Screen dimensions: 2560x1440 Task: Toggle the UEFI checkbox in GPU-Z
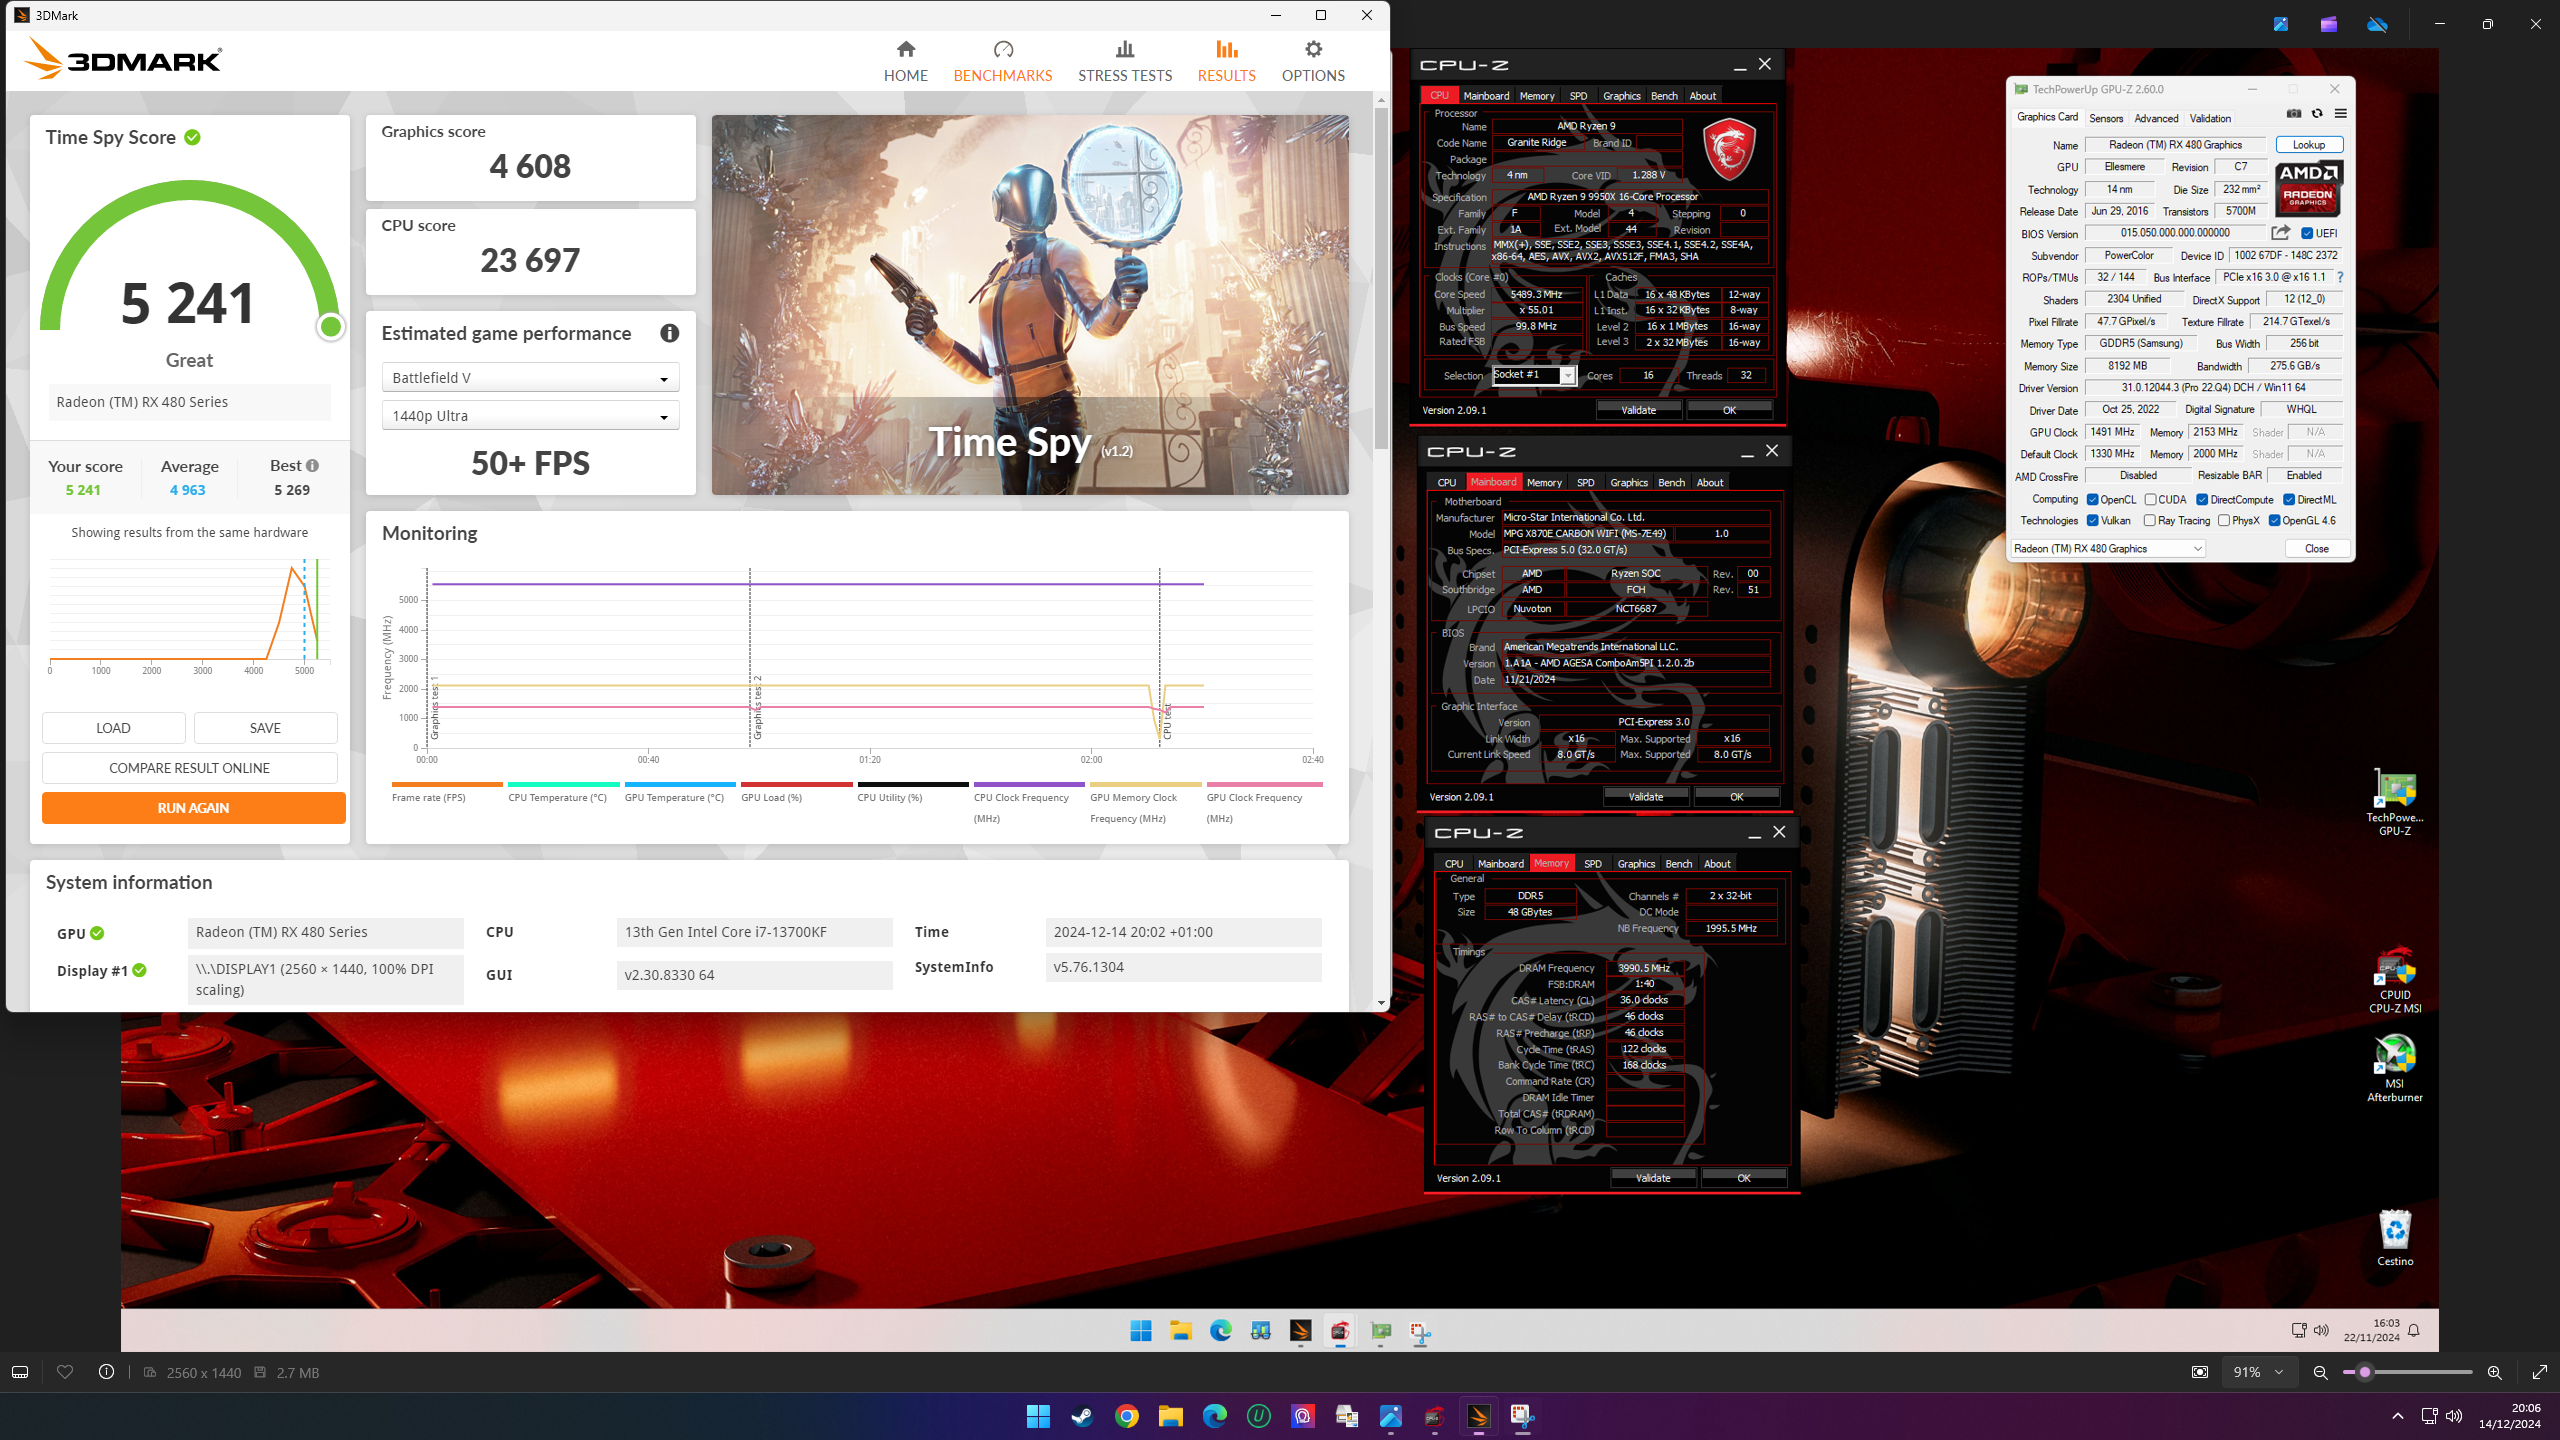[2307, 233]
